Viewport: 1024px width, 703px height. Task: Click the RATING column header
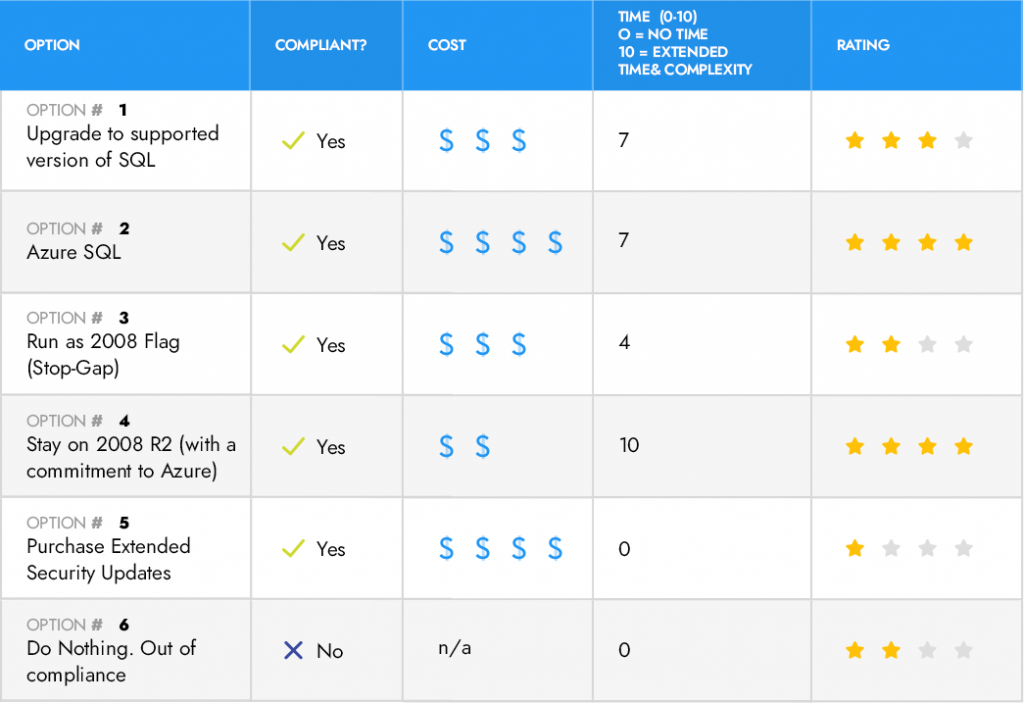tap(863, 45)
